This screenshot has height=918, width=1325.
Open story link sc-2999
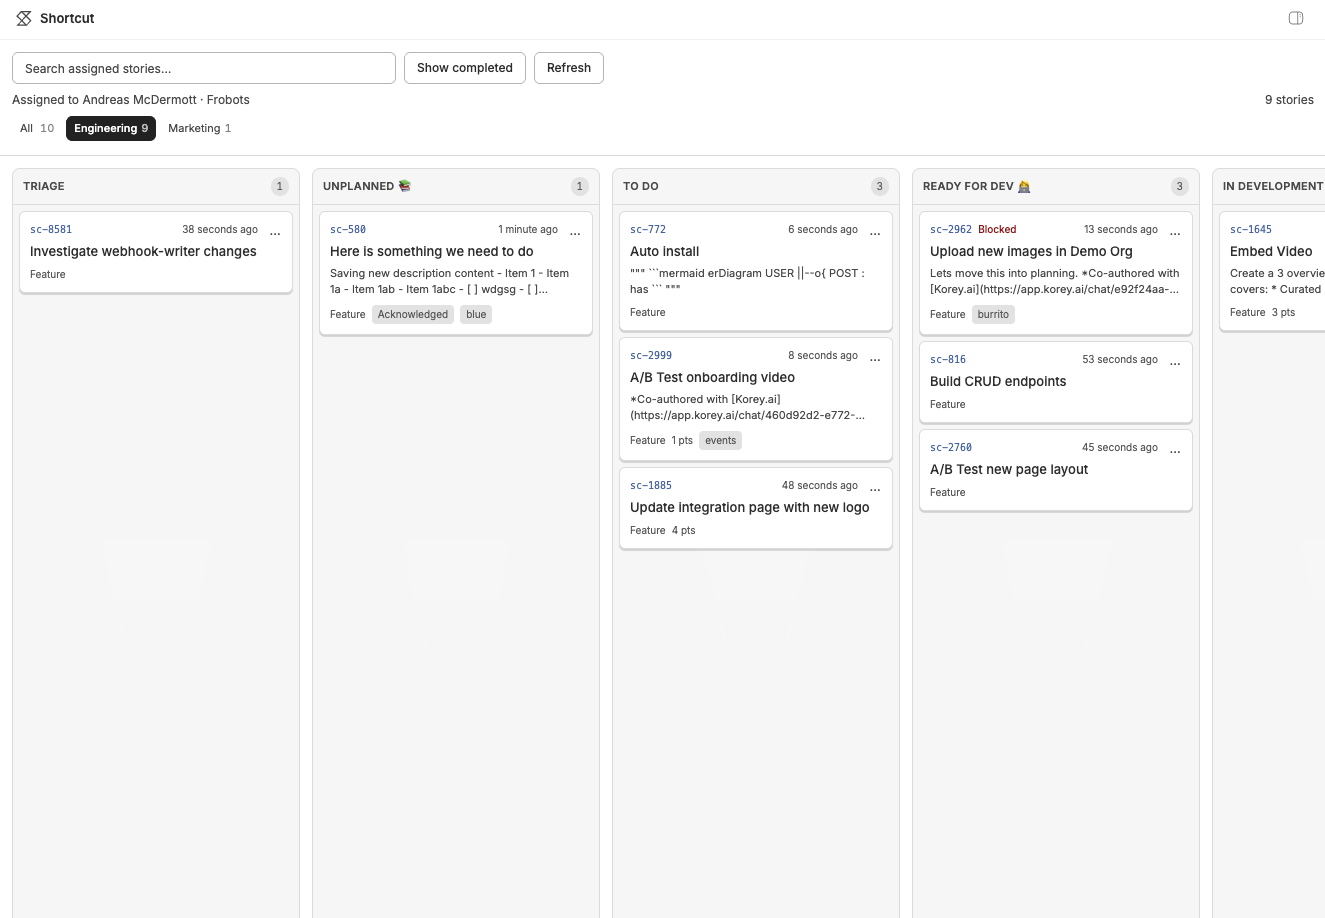point(651,355)
